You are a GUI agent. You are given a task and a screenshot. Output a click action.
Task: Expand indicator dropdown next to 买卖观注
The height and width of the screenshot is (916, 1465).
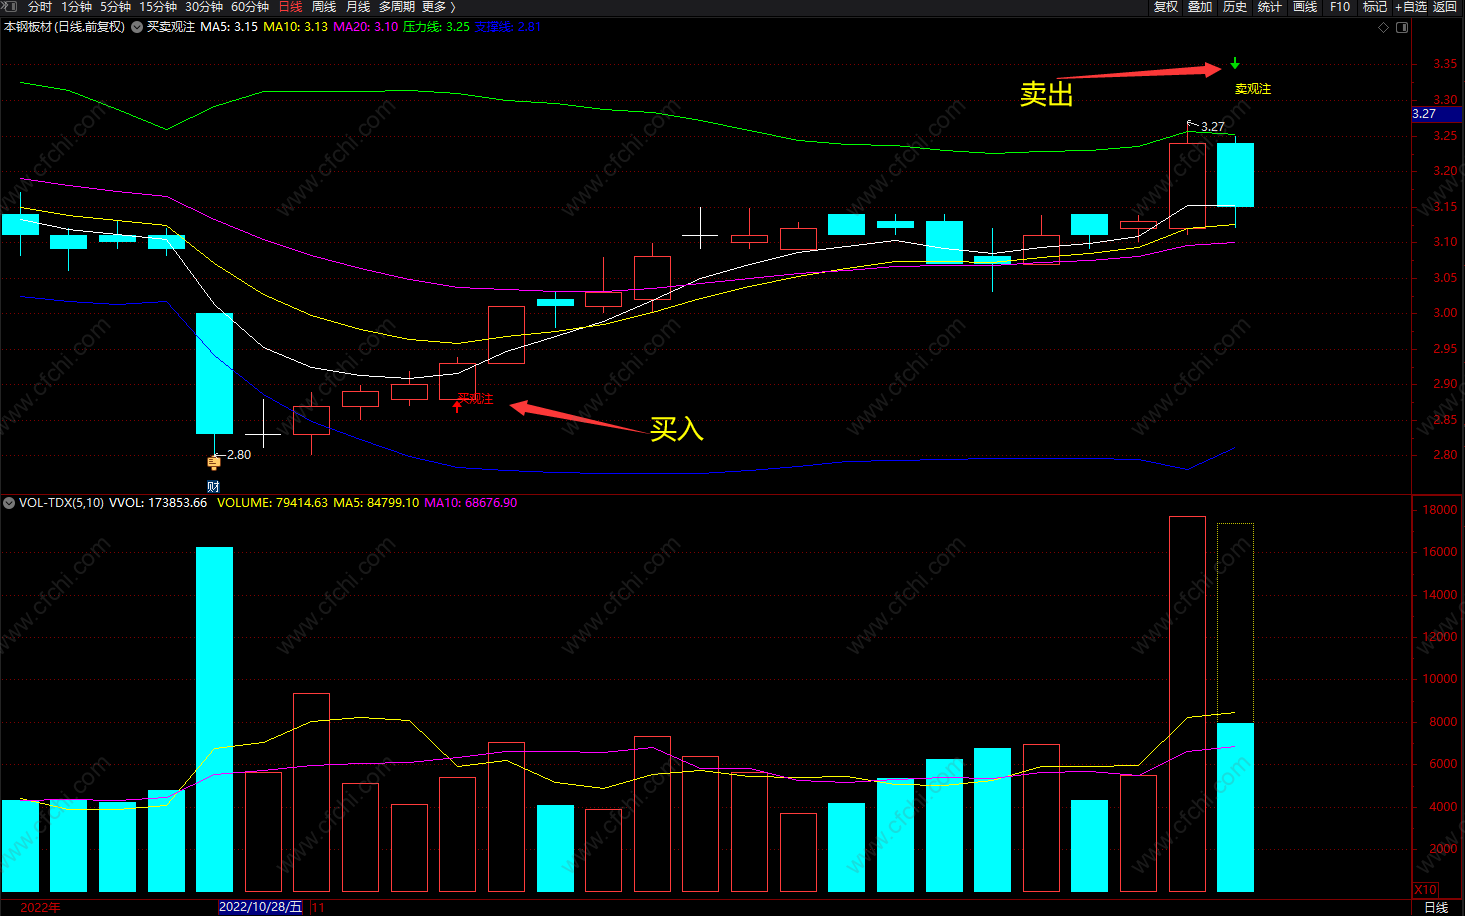(x=137, y=27)
